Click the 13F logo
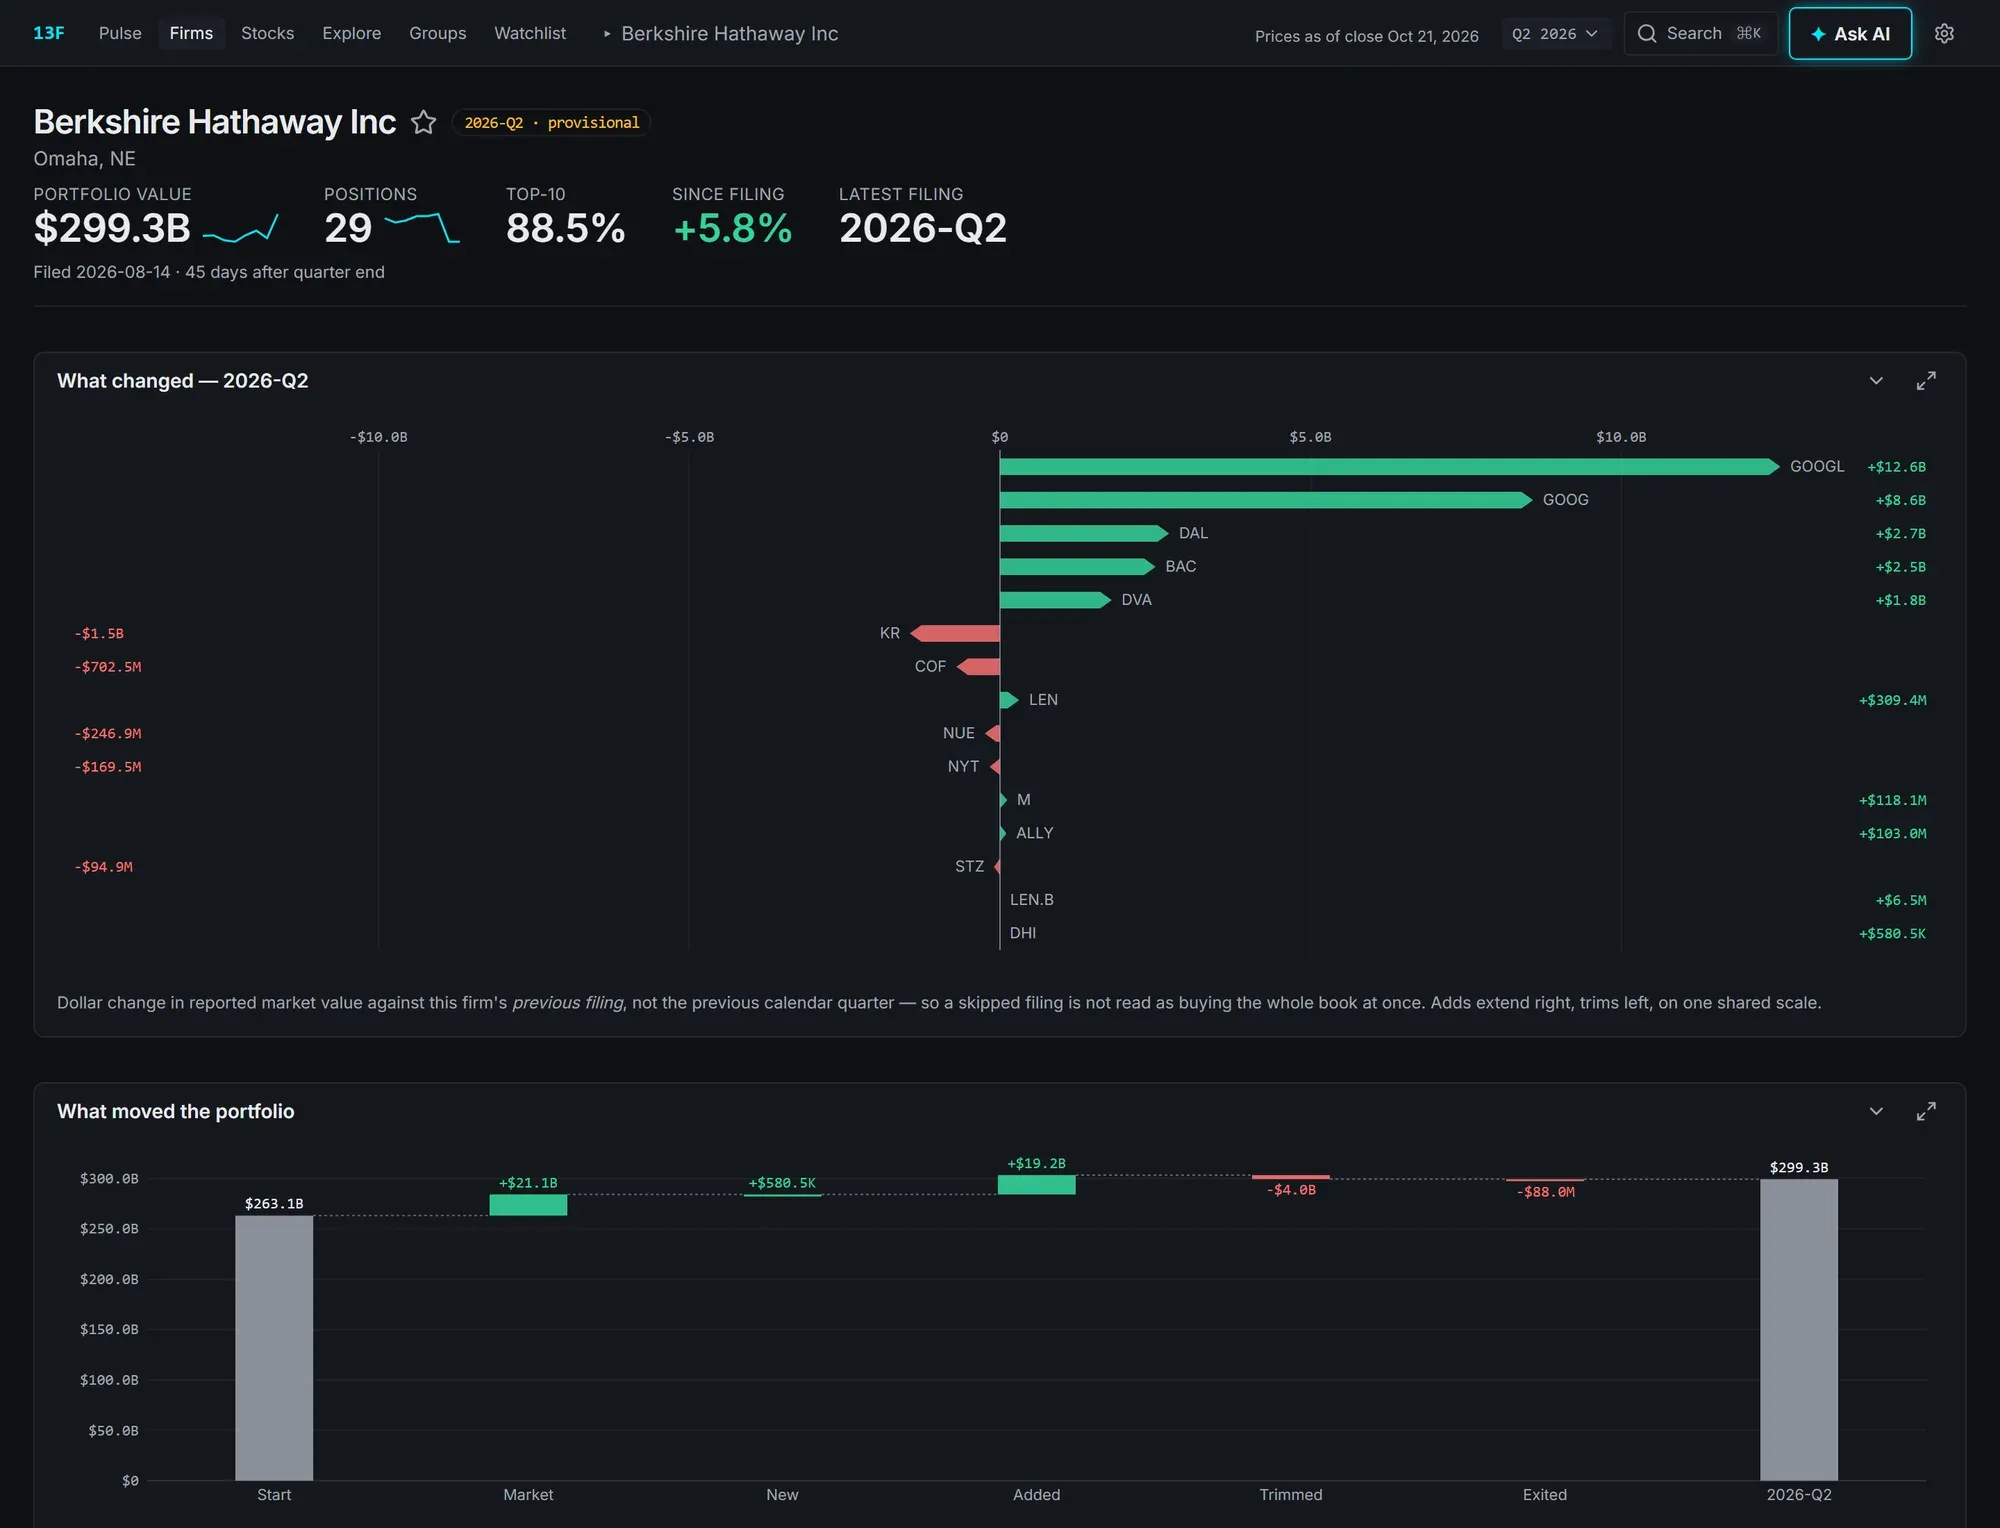Viewport: 2000px width, 1528px height. click(x=48, y=33)
